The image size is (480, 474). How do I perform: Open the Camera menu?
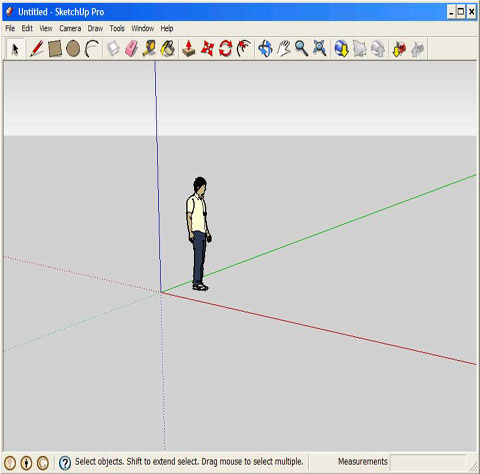click(70, 28)
